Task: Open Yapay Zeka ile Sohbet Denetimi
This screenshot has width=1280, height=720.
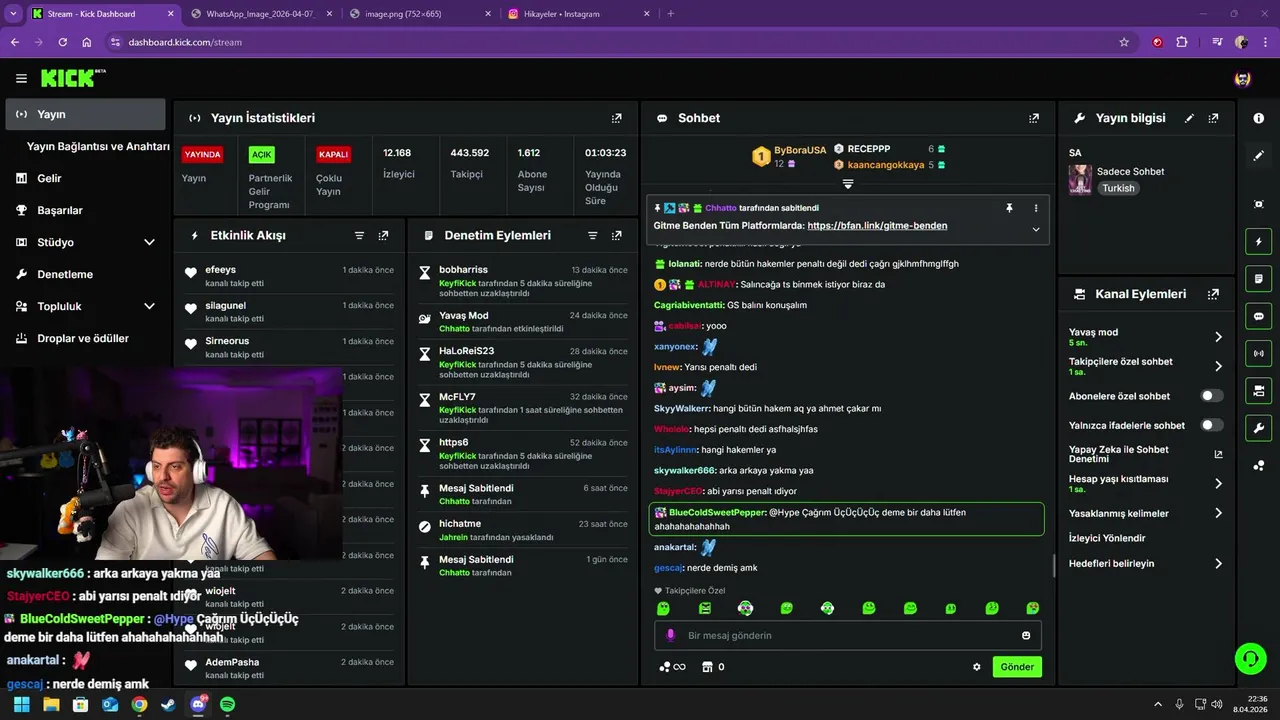Action: (x=1146, y=454)
